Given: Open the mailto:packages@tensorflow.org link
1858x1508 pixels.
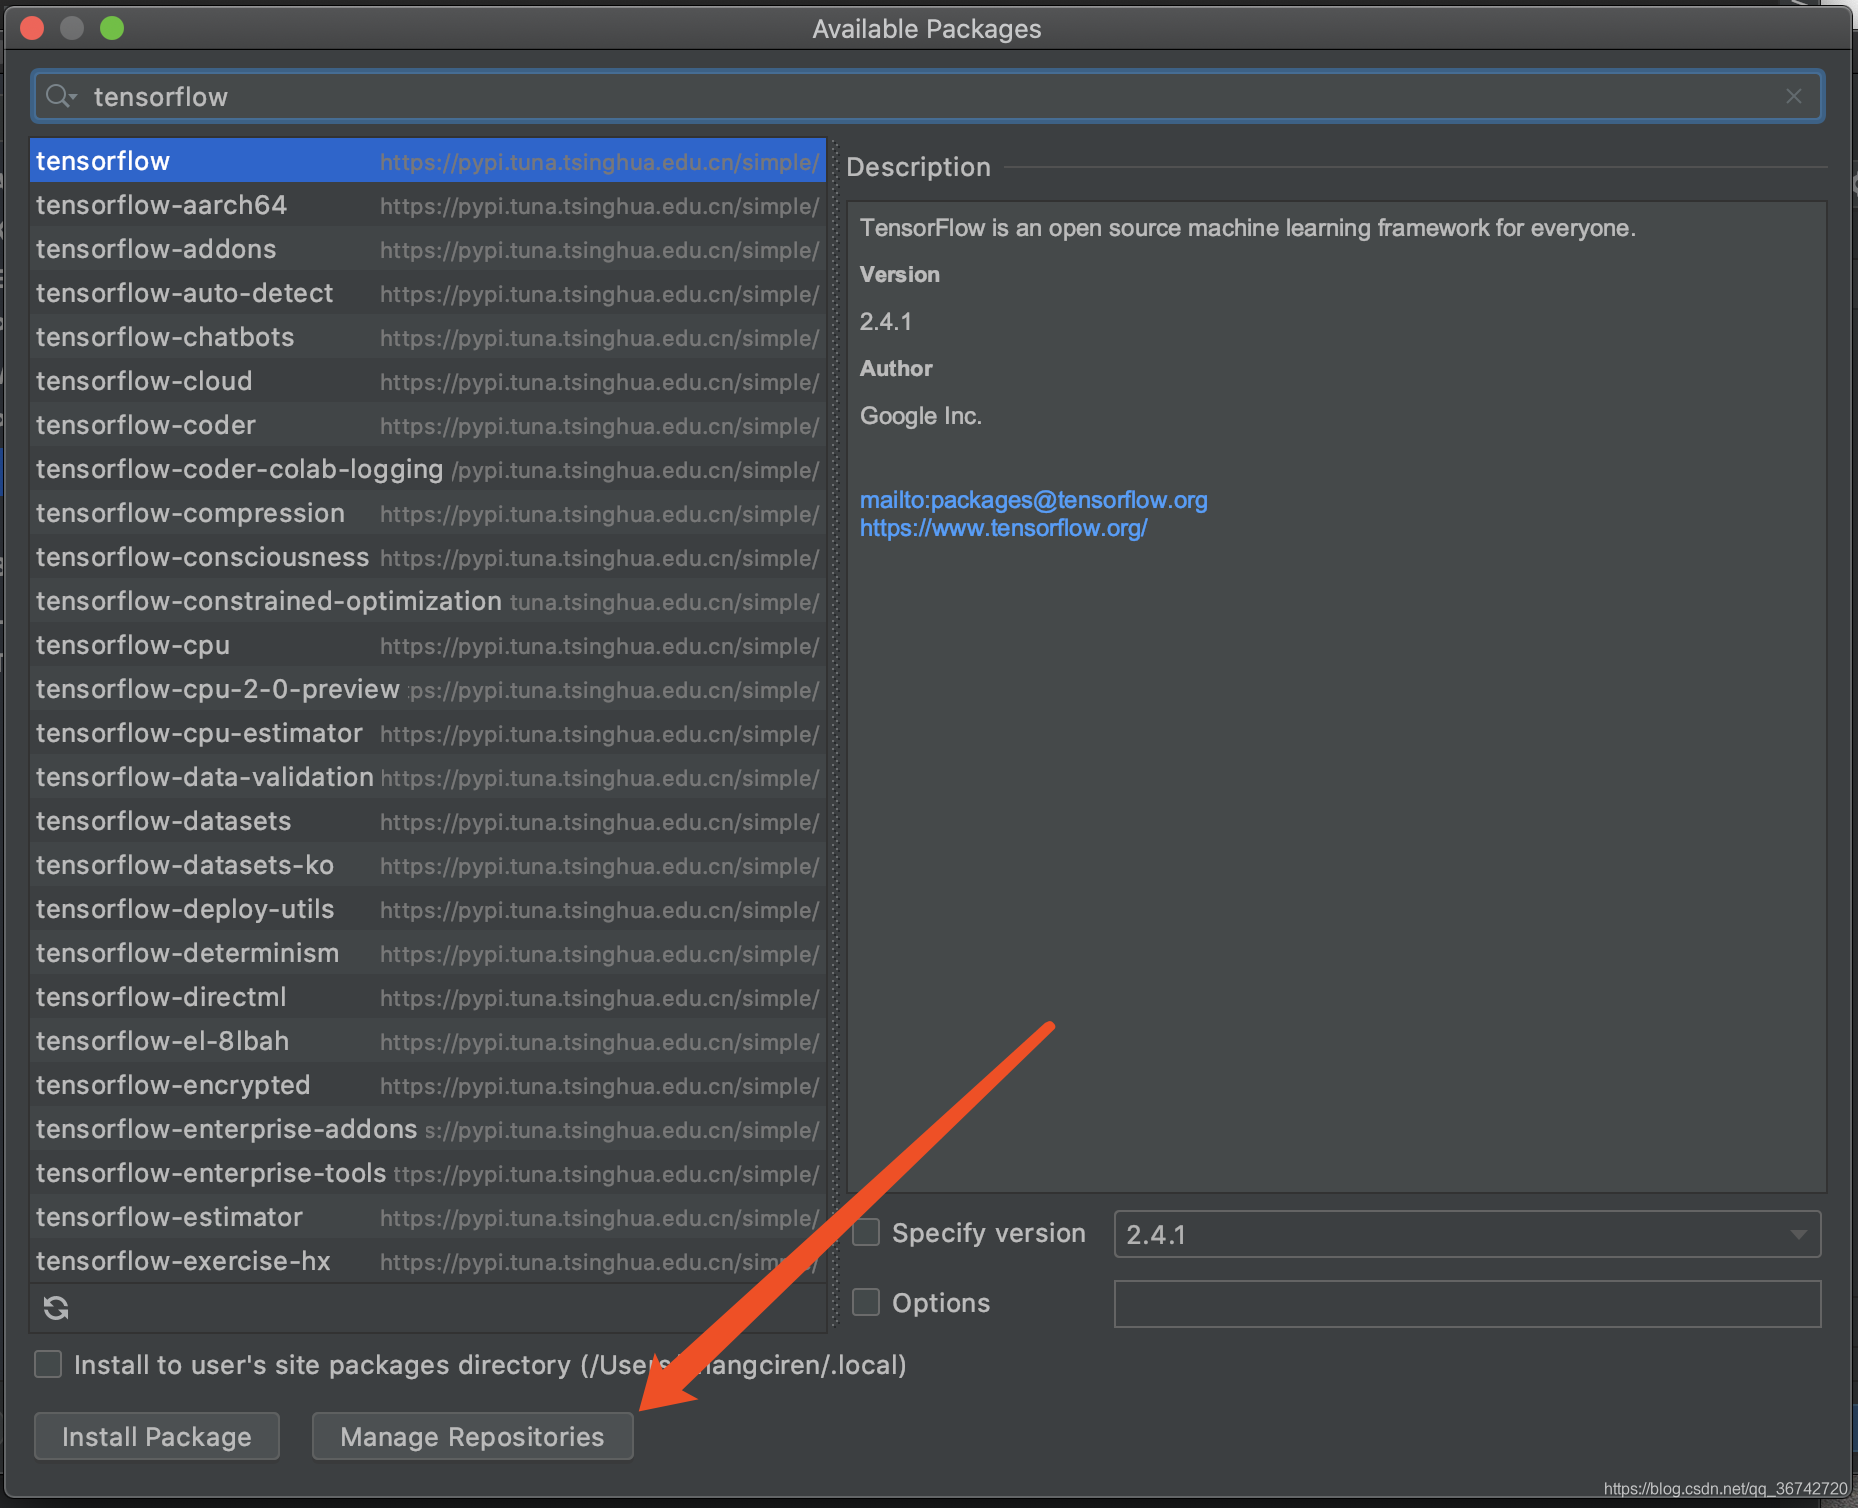Looking at the screenshot, I should click(1033, 499).
